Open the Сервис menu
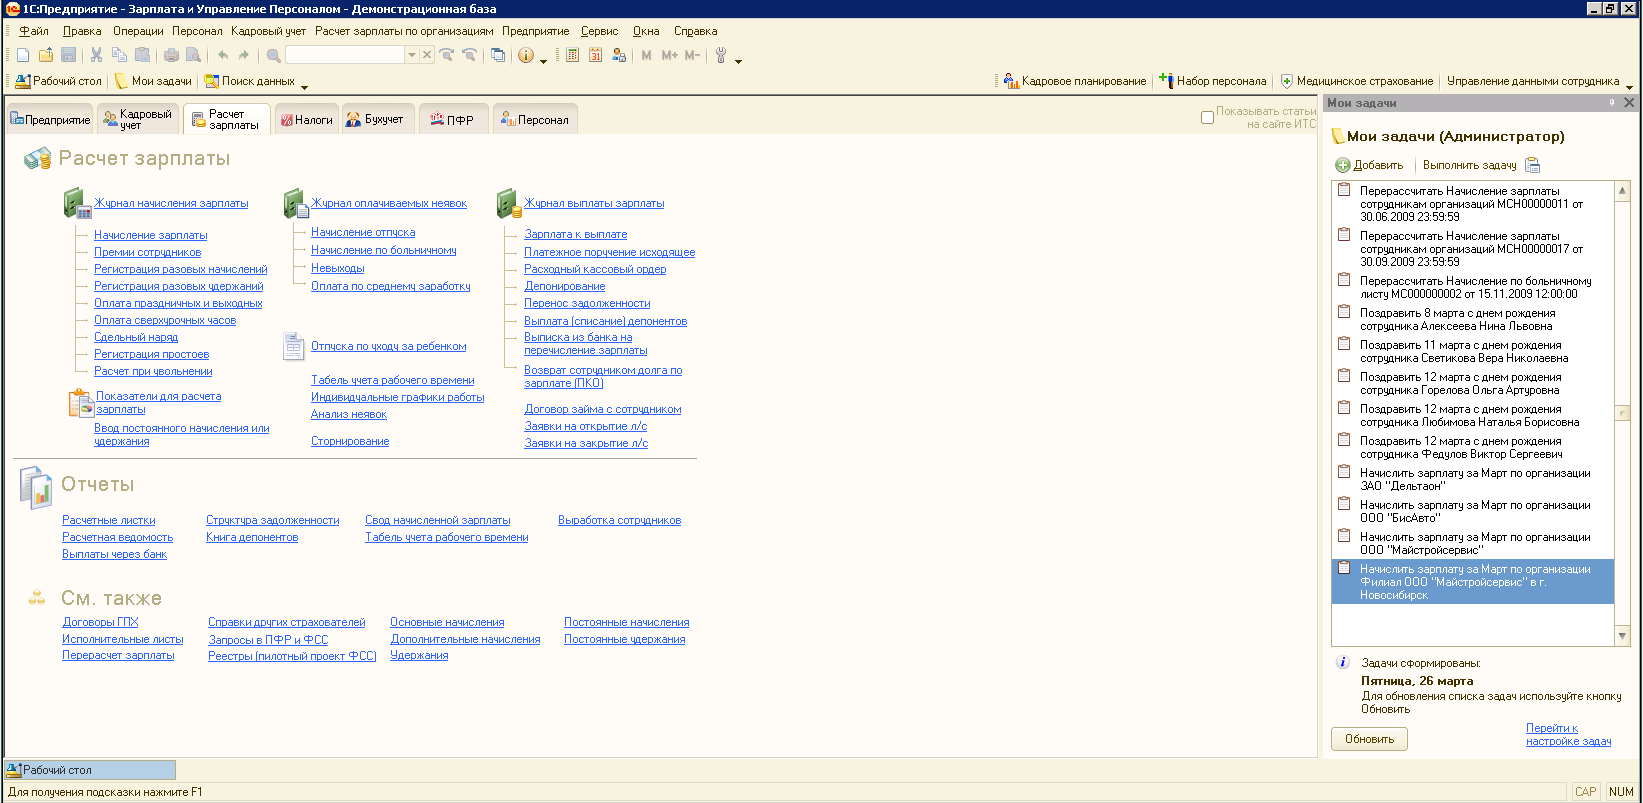The image size is (1643, 803). coord(599,31)
